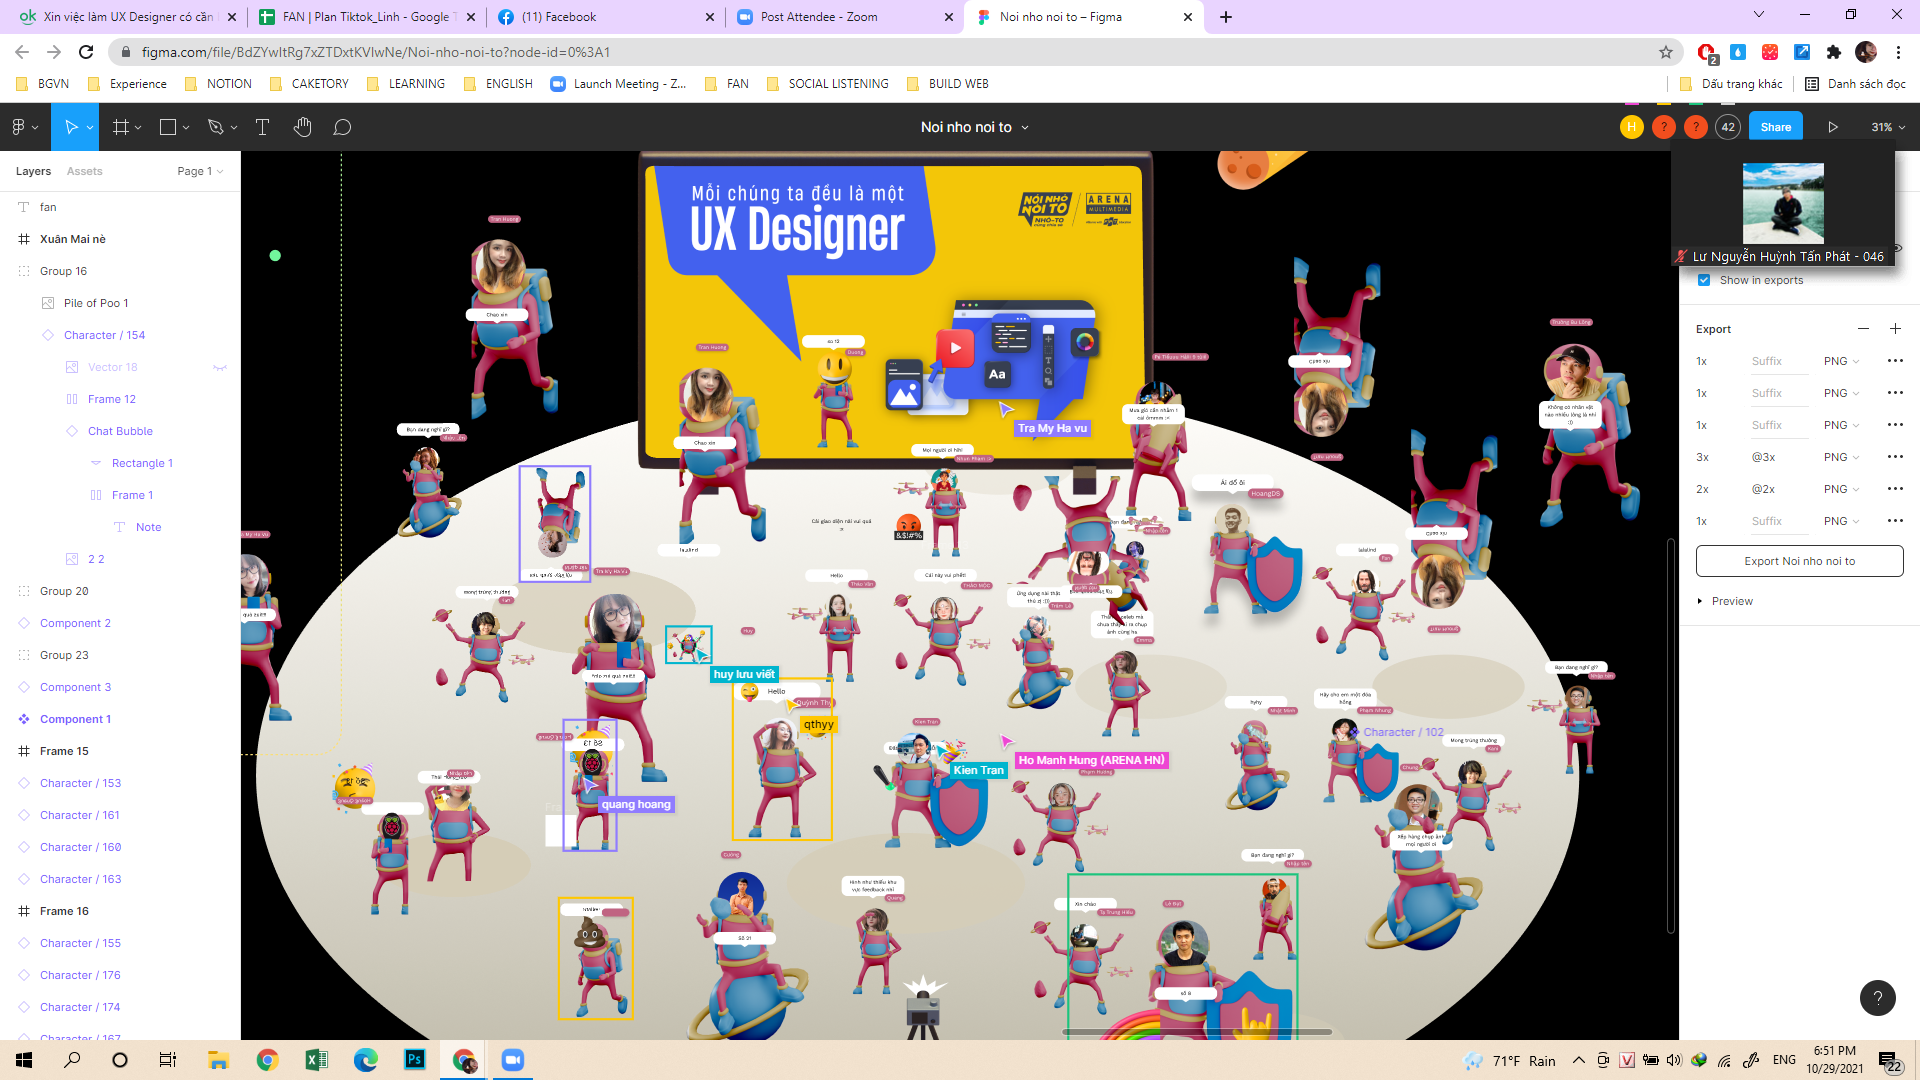Screen dimensions: 1920x1080
Task: Open Windows Start menu
Action: pos(24,1059)
